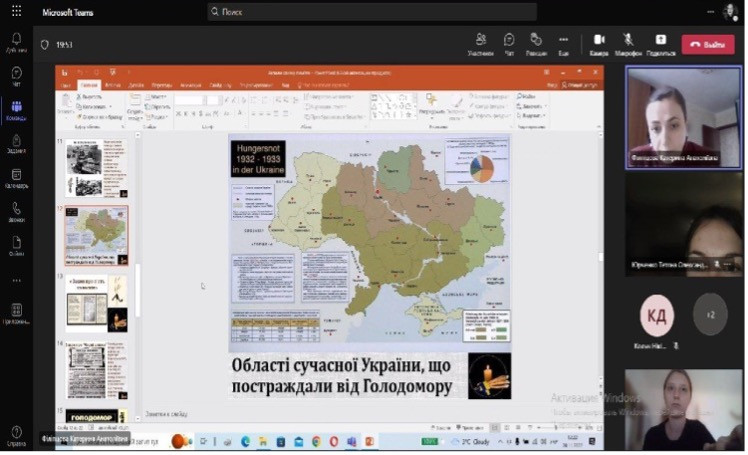Click the Teams search box

coord(371,12)
